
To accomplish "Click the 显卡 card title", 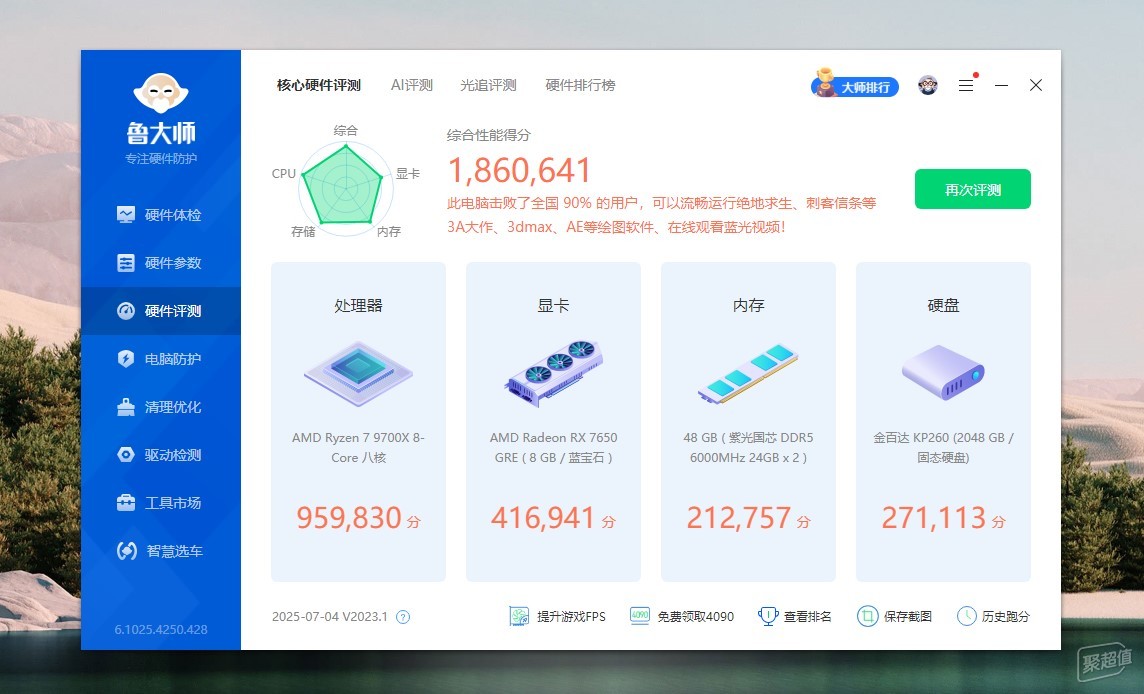I will click(553, 306).
